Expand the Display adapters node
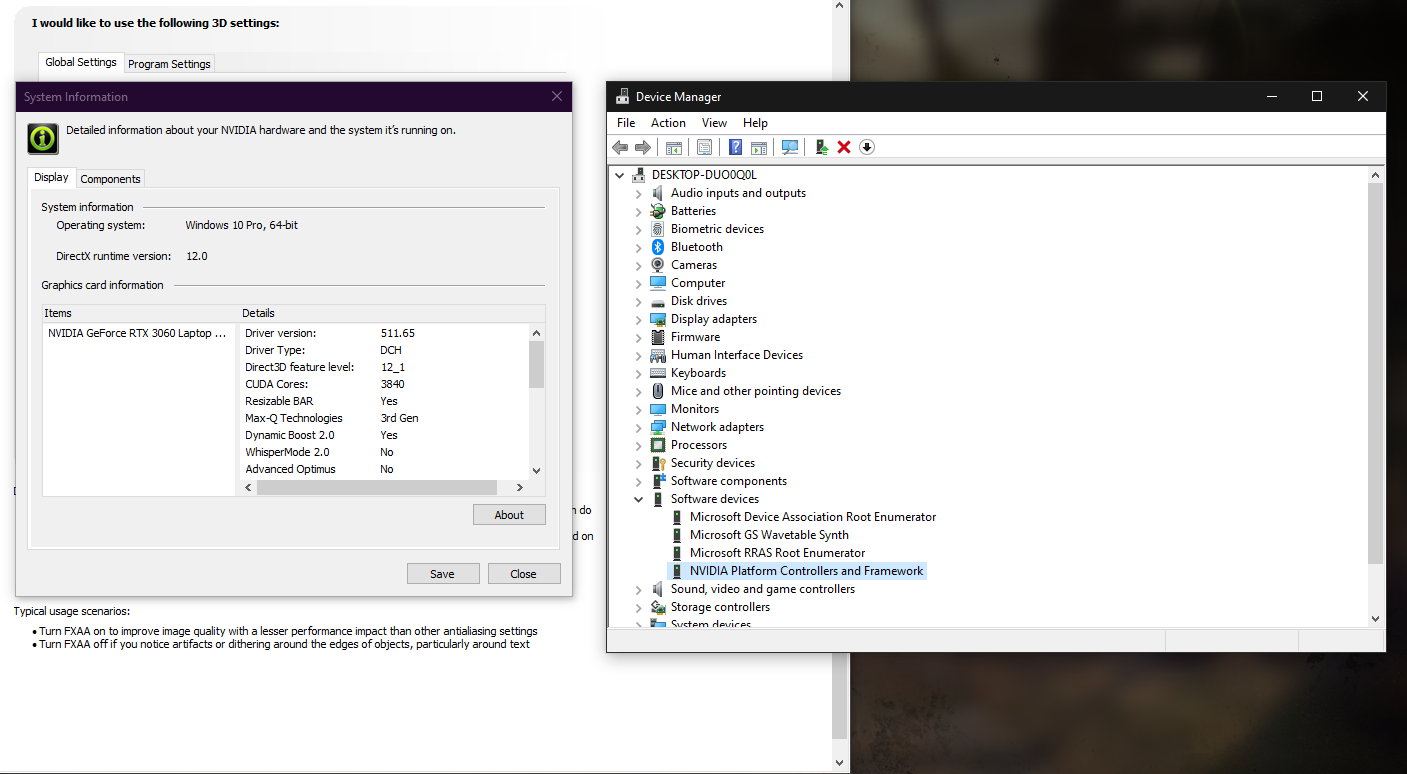The width and height of the screenshot is (1407, 774). pyautogui.click(x=639, y=319)
